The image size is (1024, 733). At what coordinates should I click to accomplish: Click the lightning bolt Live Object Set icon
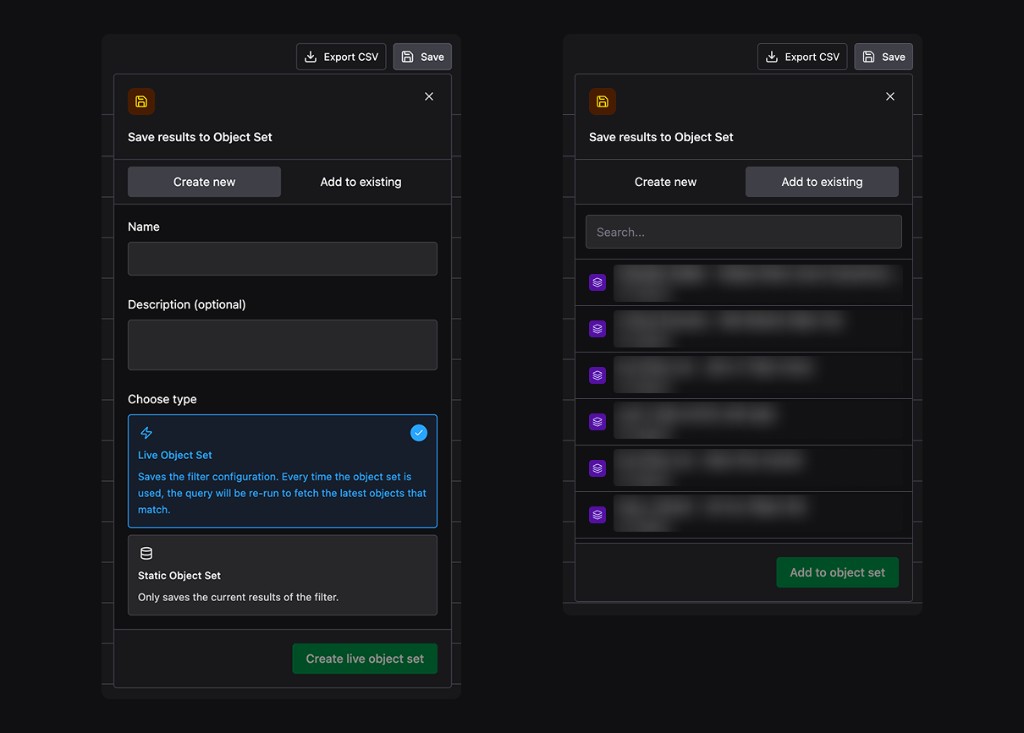(146, 432)
